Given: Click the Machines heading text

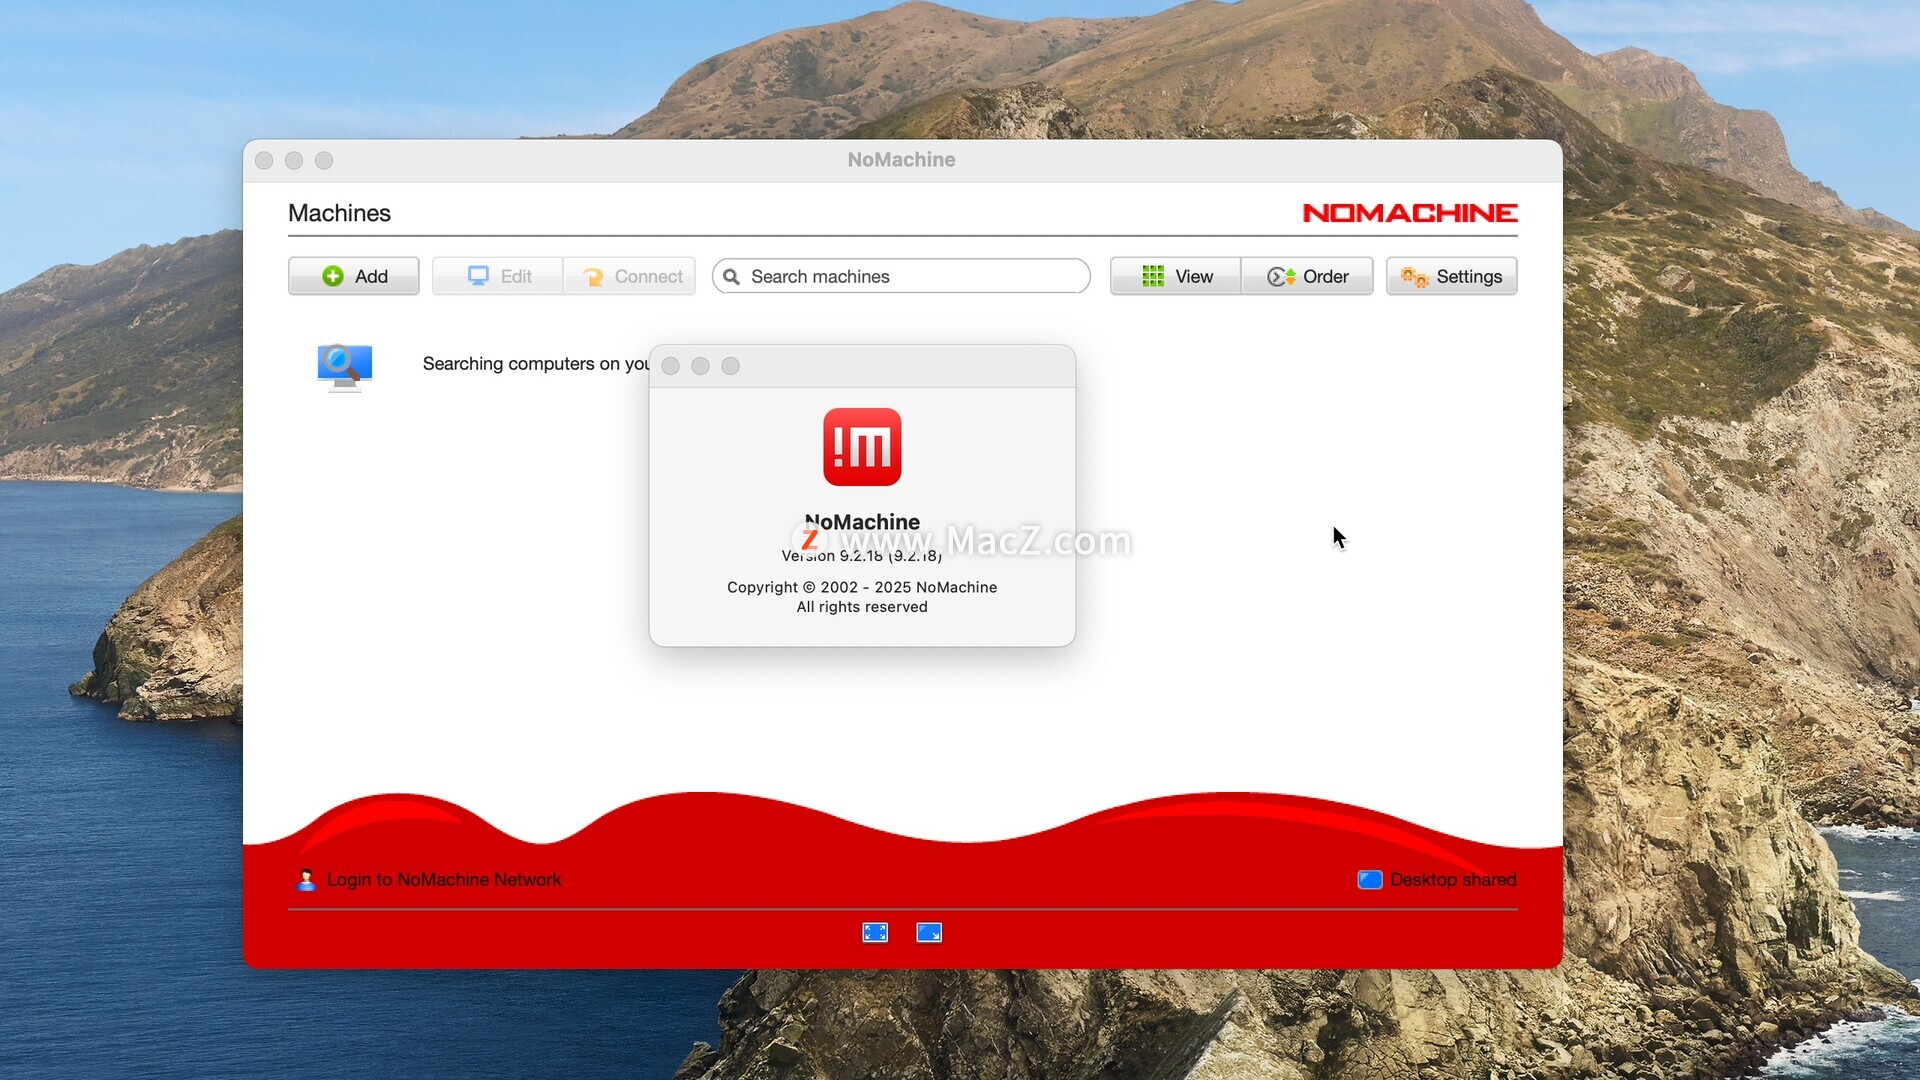Looking at the screenshot, I should (339, 213).
